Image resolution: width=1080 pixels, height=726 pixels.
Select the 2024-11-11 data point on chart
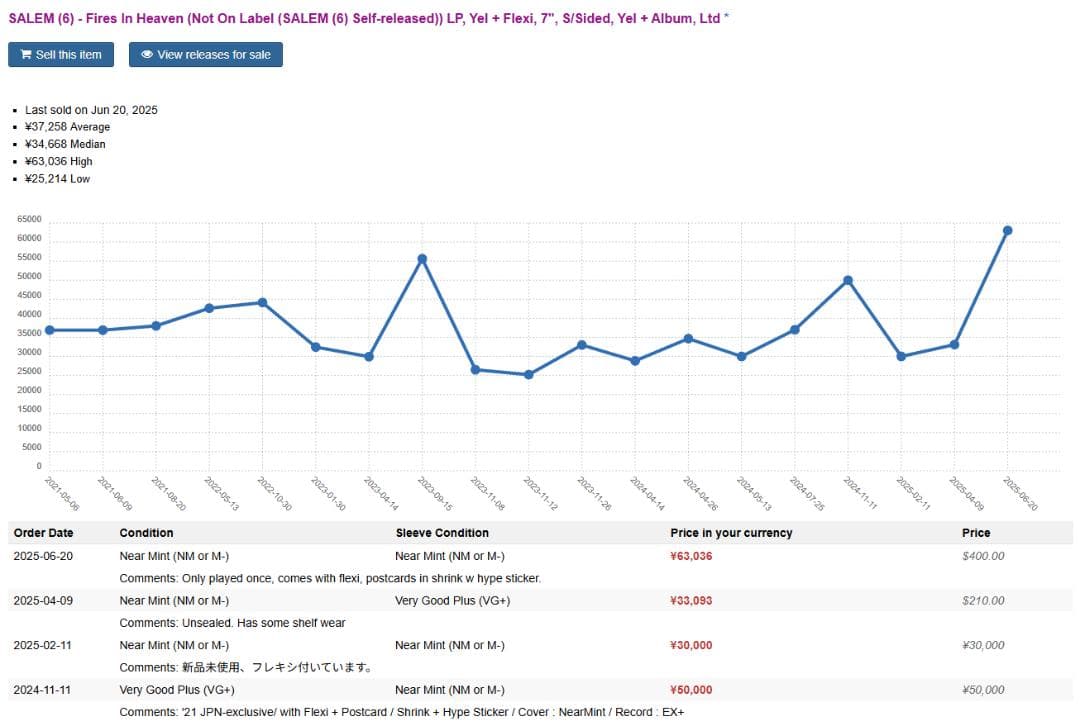pyautogui.click(x=848, y=280)
